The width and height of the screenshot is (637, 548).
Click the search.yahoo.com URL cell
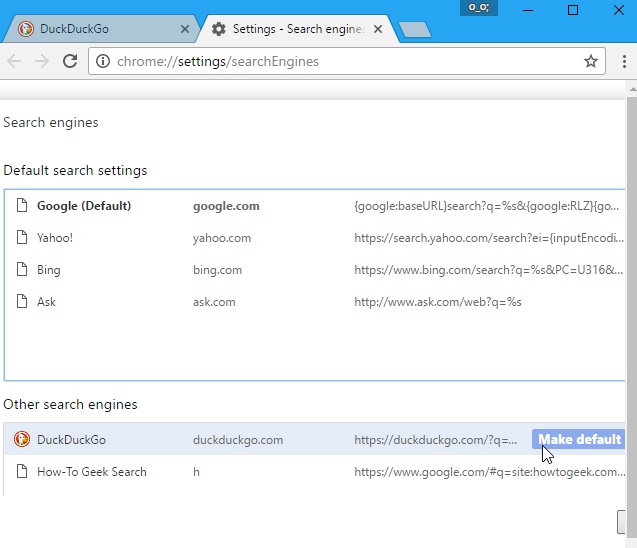coord(489,238)
